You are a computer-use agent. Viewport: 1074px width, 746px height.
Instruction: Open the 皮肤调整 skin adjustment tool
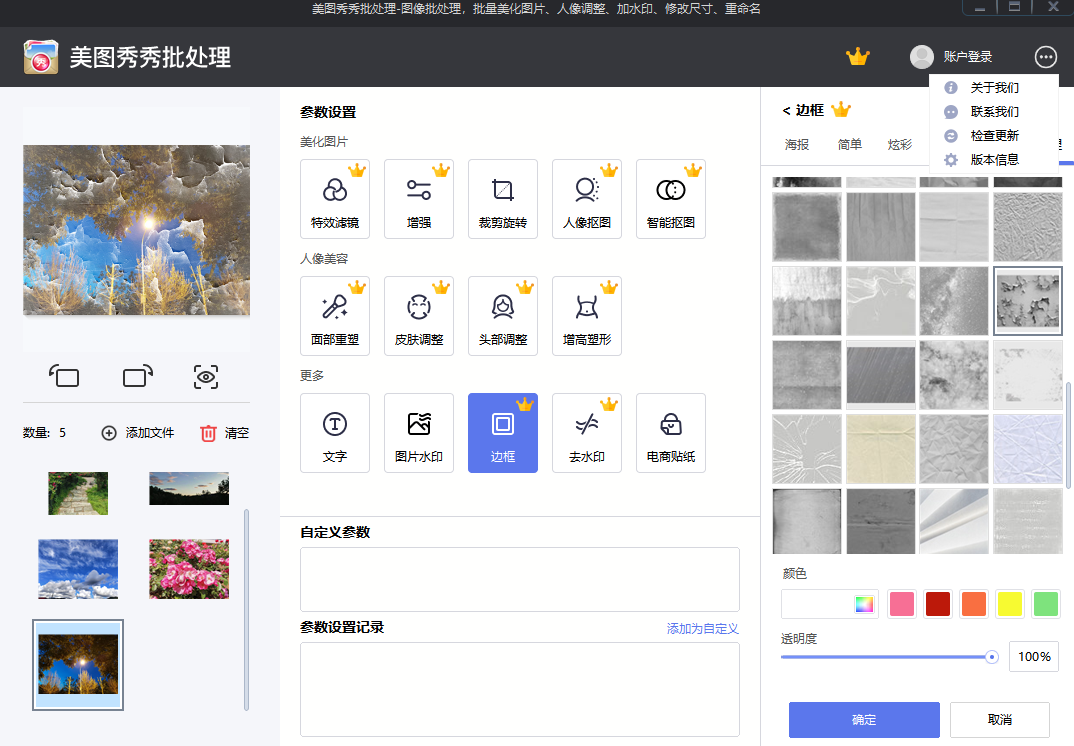pyautogui.click(x=419, y=315)
